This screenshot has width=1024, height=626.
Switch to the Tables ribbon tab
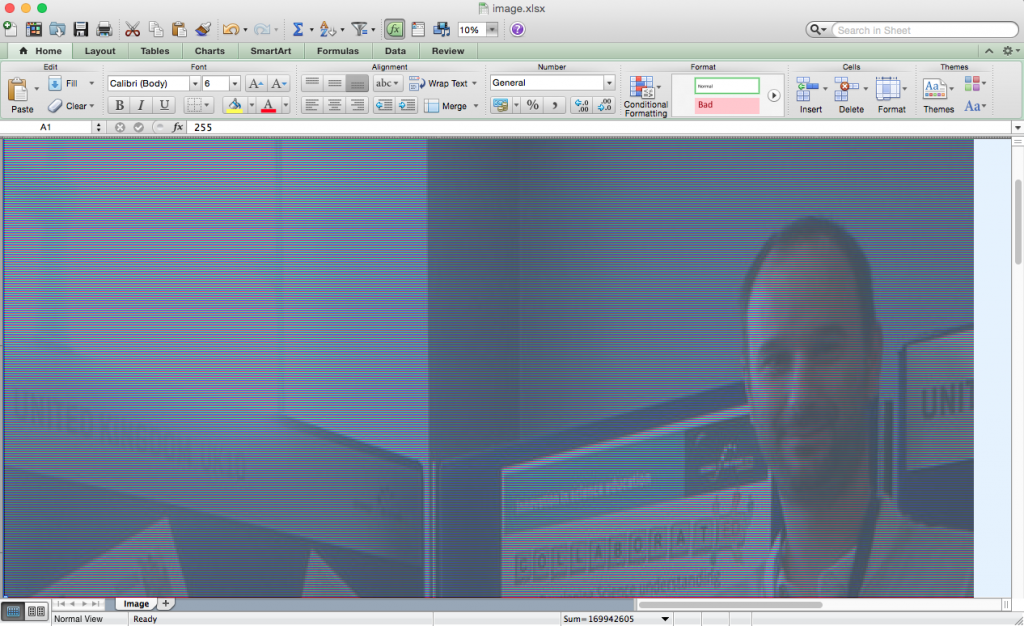click(155, 51)
